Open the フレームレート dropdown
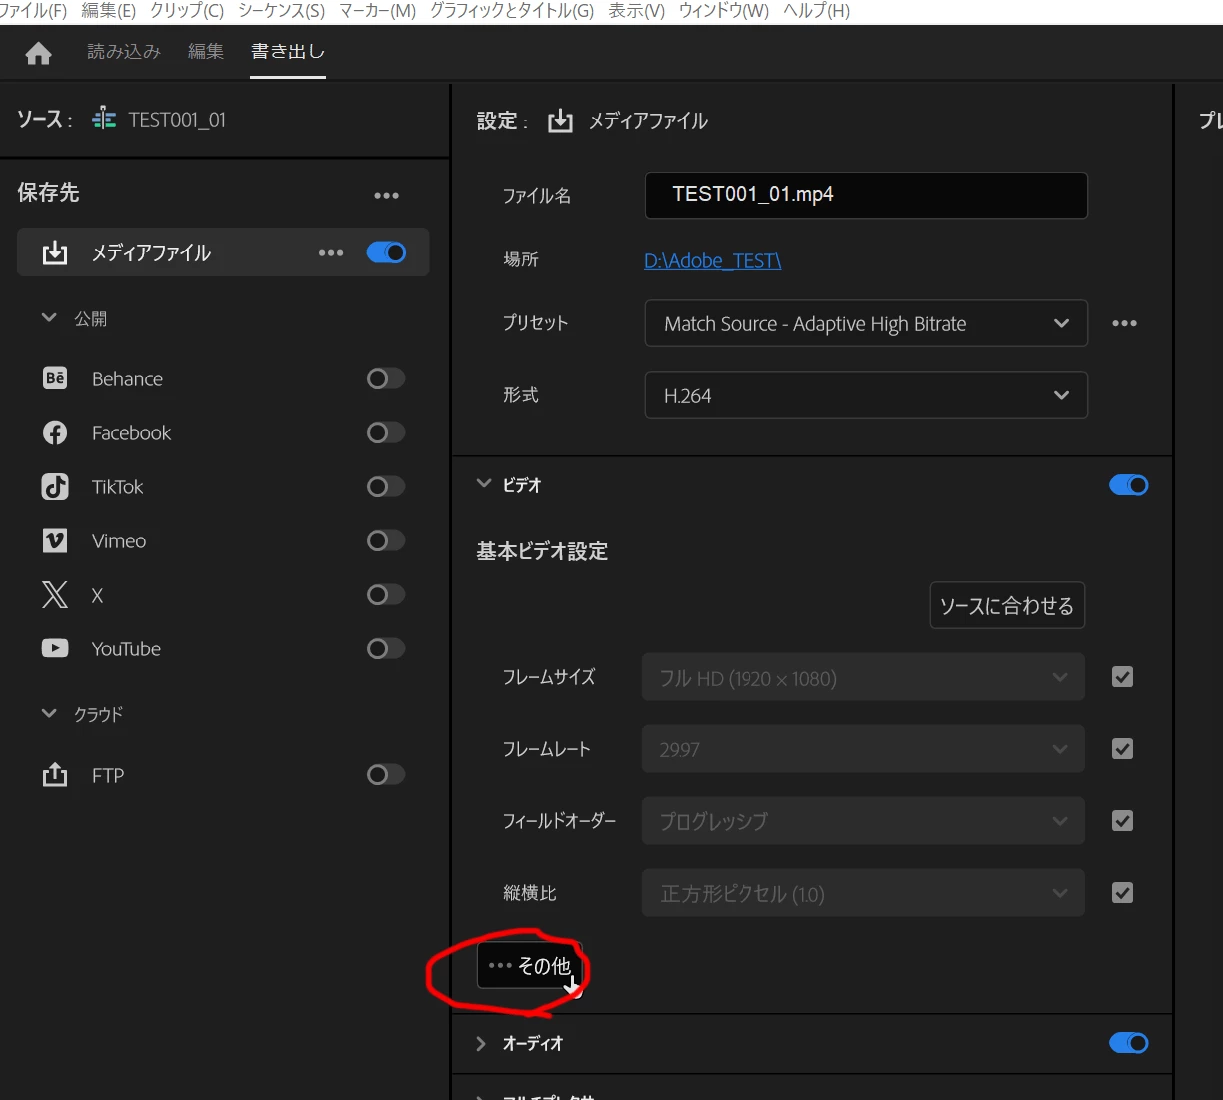This screenshot has width=1223, height=1100. coord(863,749)
